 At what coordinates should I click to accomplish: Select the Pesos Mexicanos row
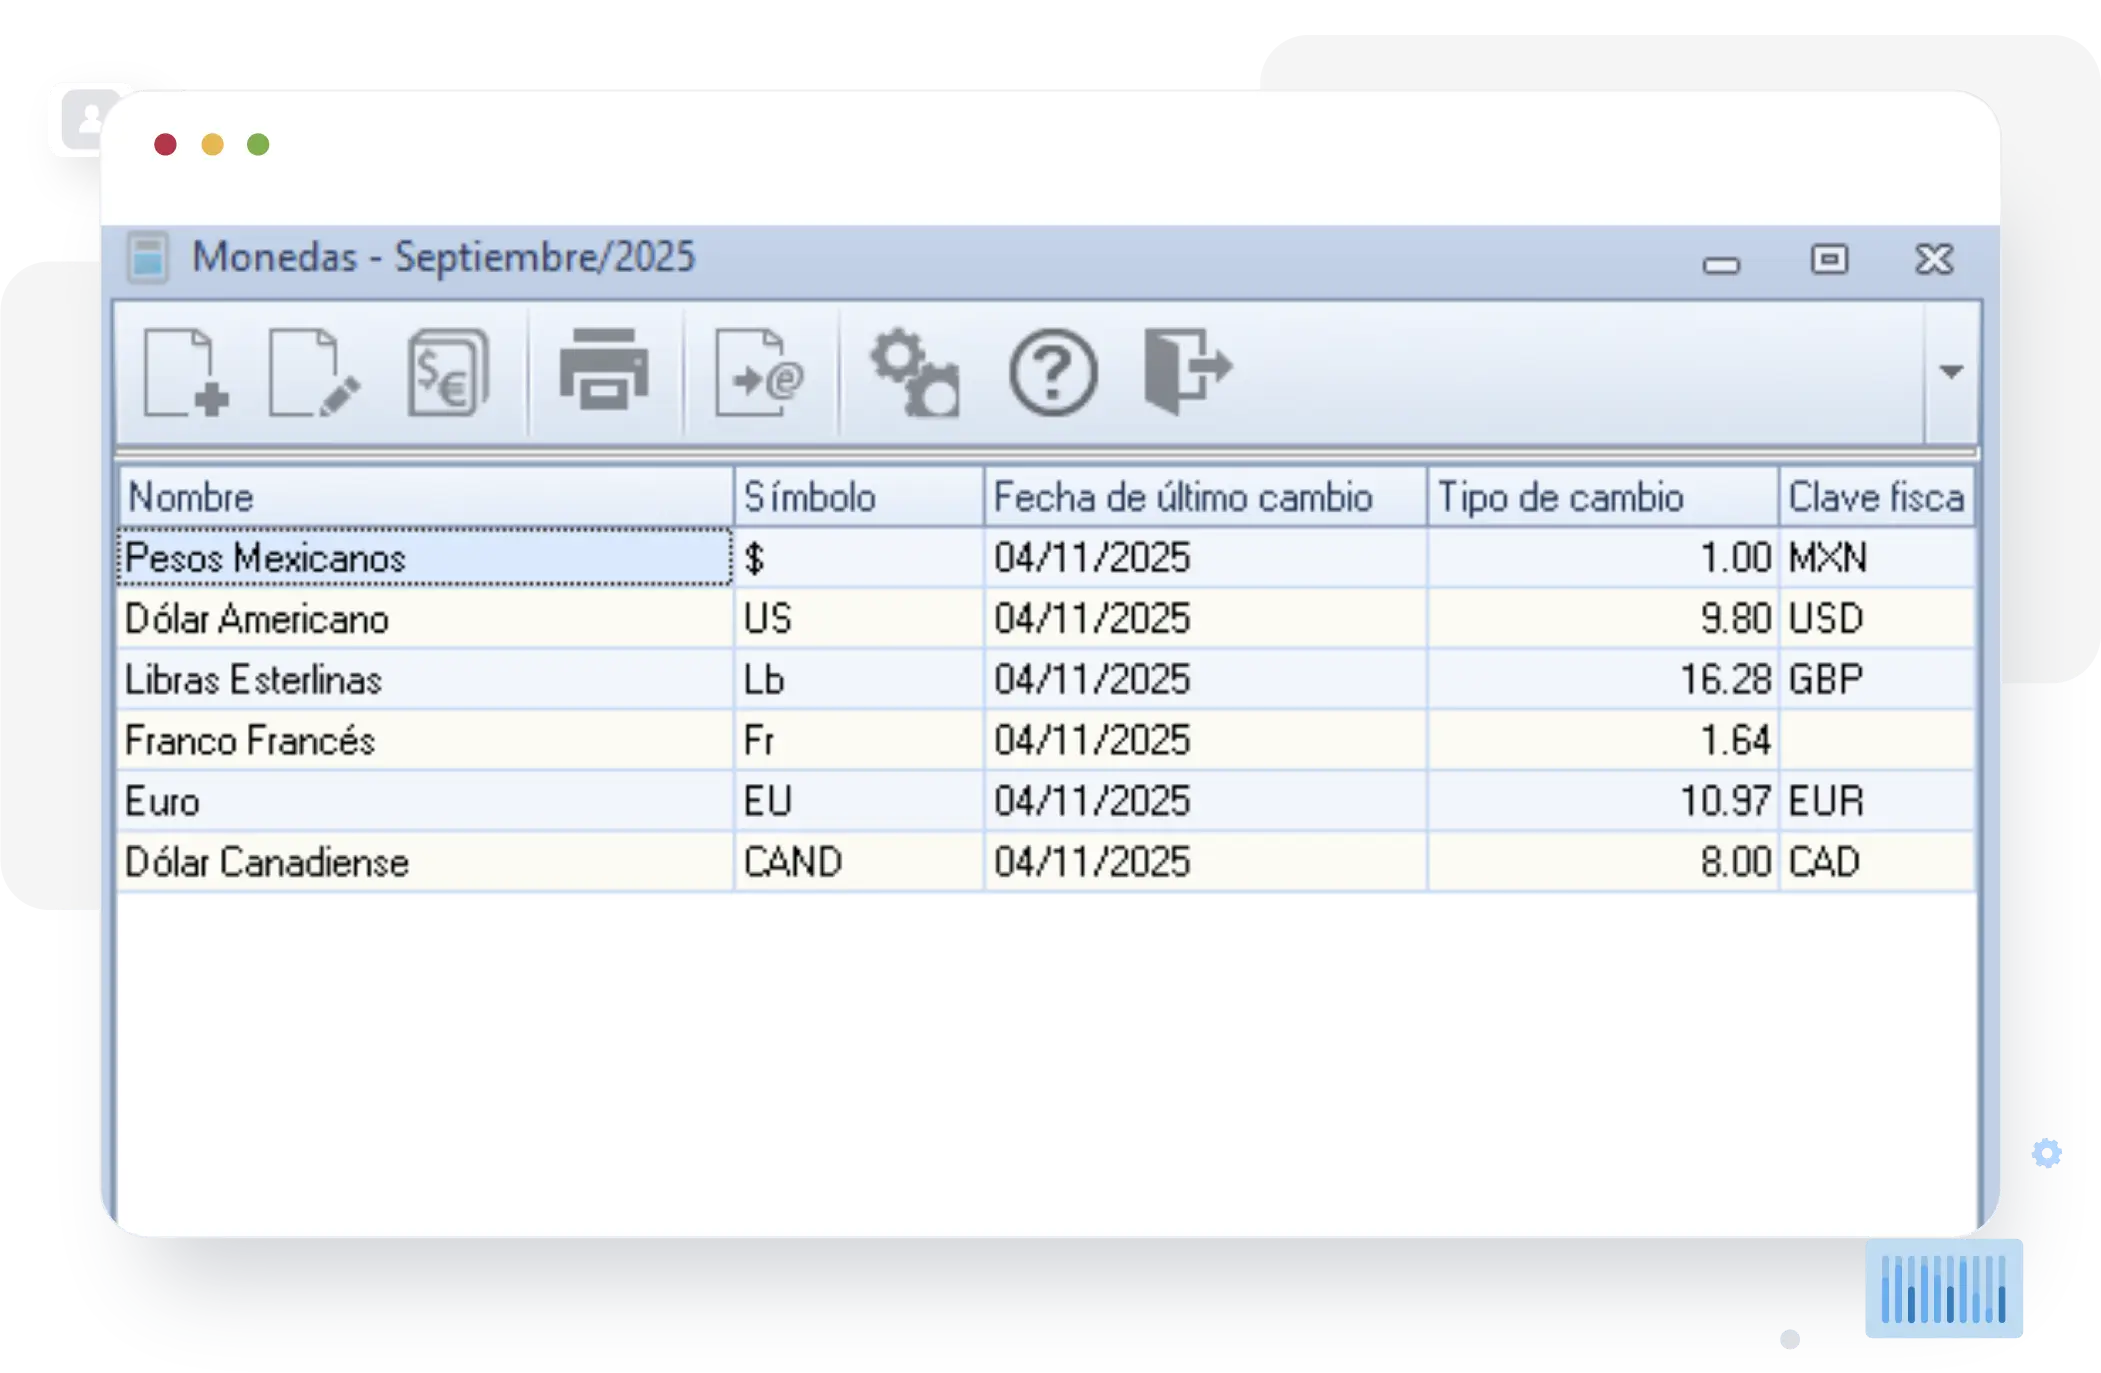coord(1046,557)
